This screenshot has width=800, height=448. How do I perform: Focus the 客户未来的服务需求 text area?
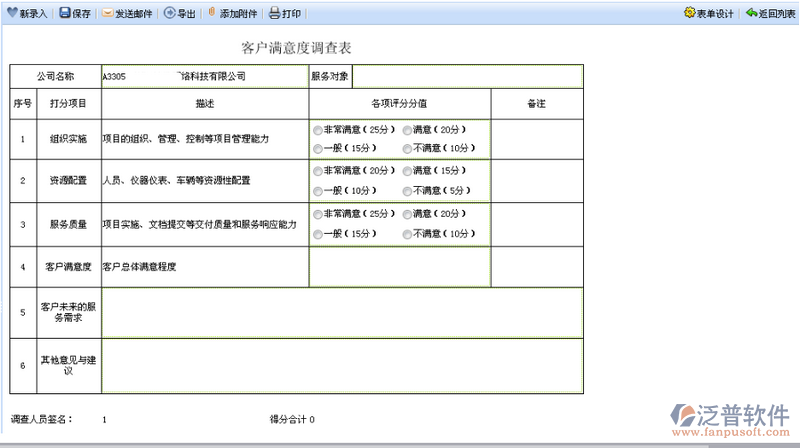[x=342, y=312]
